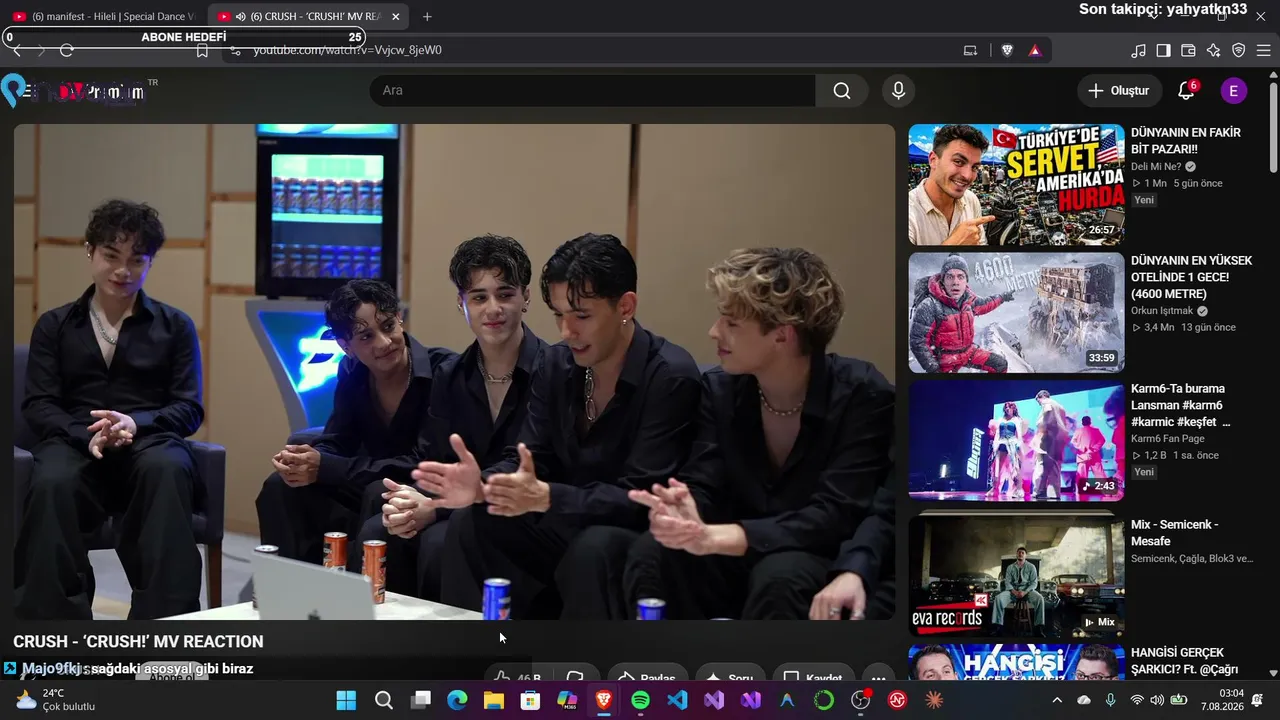
Task: Open the 4600 Metre hotel video thumbnail
Action: 1016,312
